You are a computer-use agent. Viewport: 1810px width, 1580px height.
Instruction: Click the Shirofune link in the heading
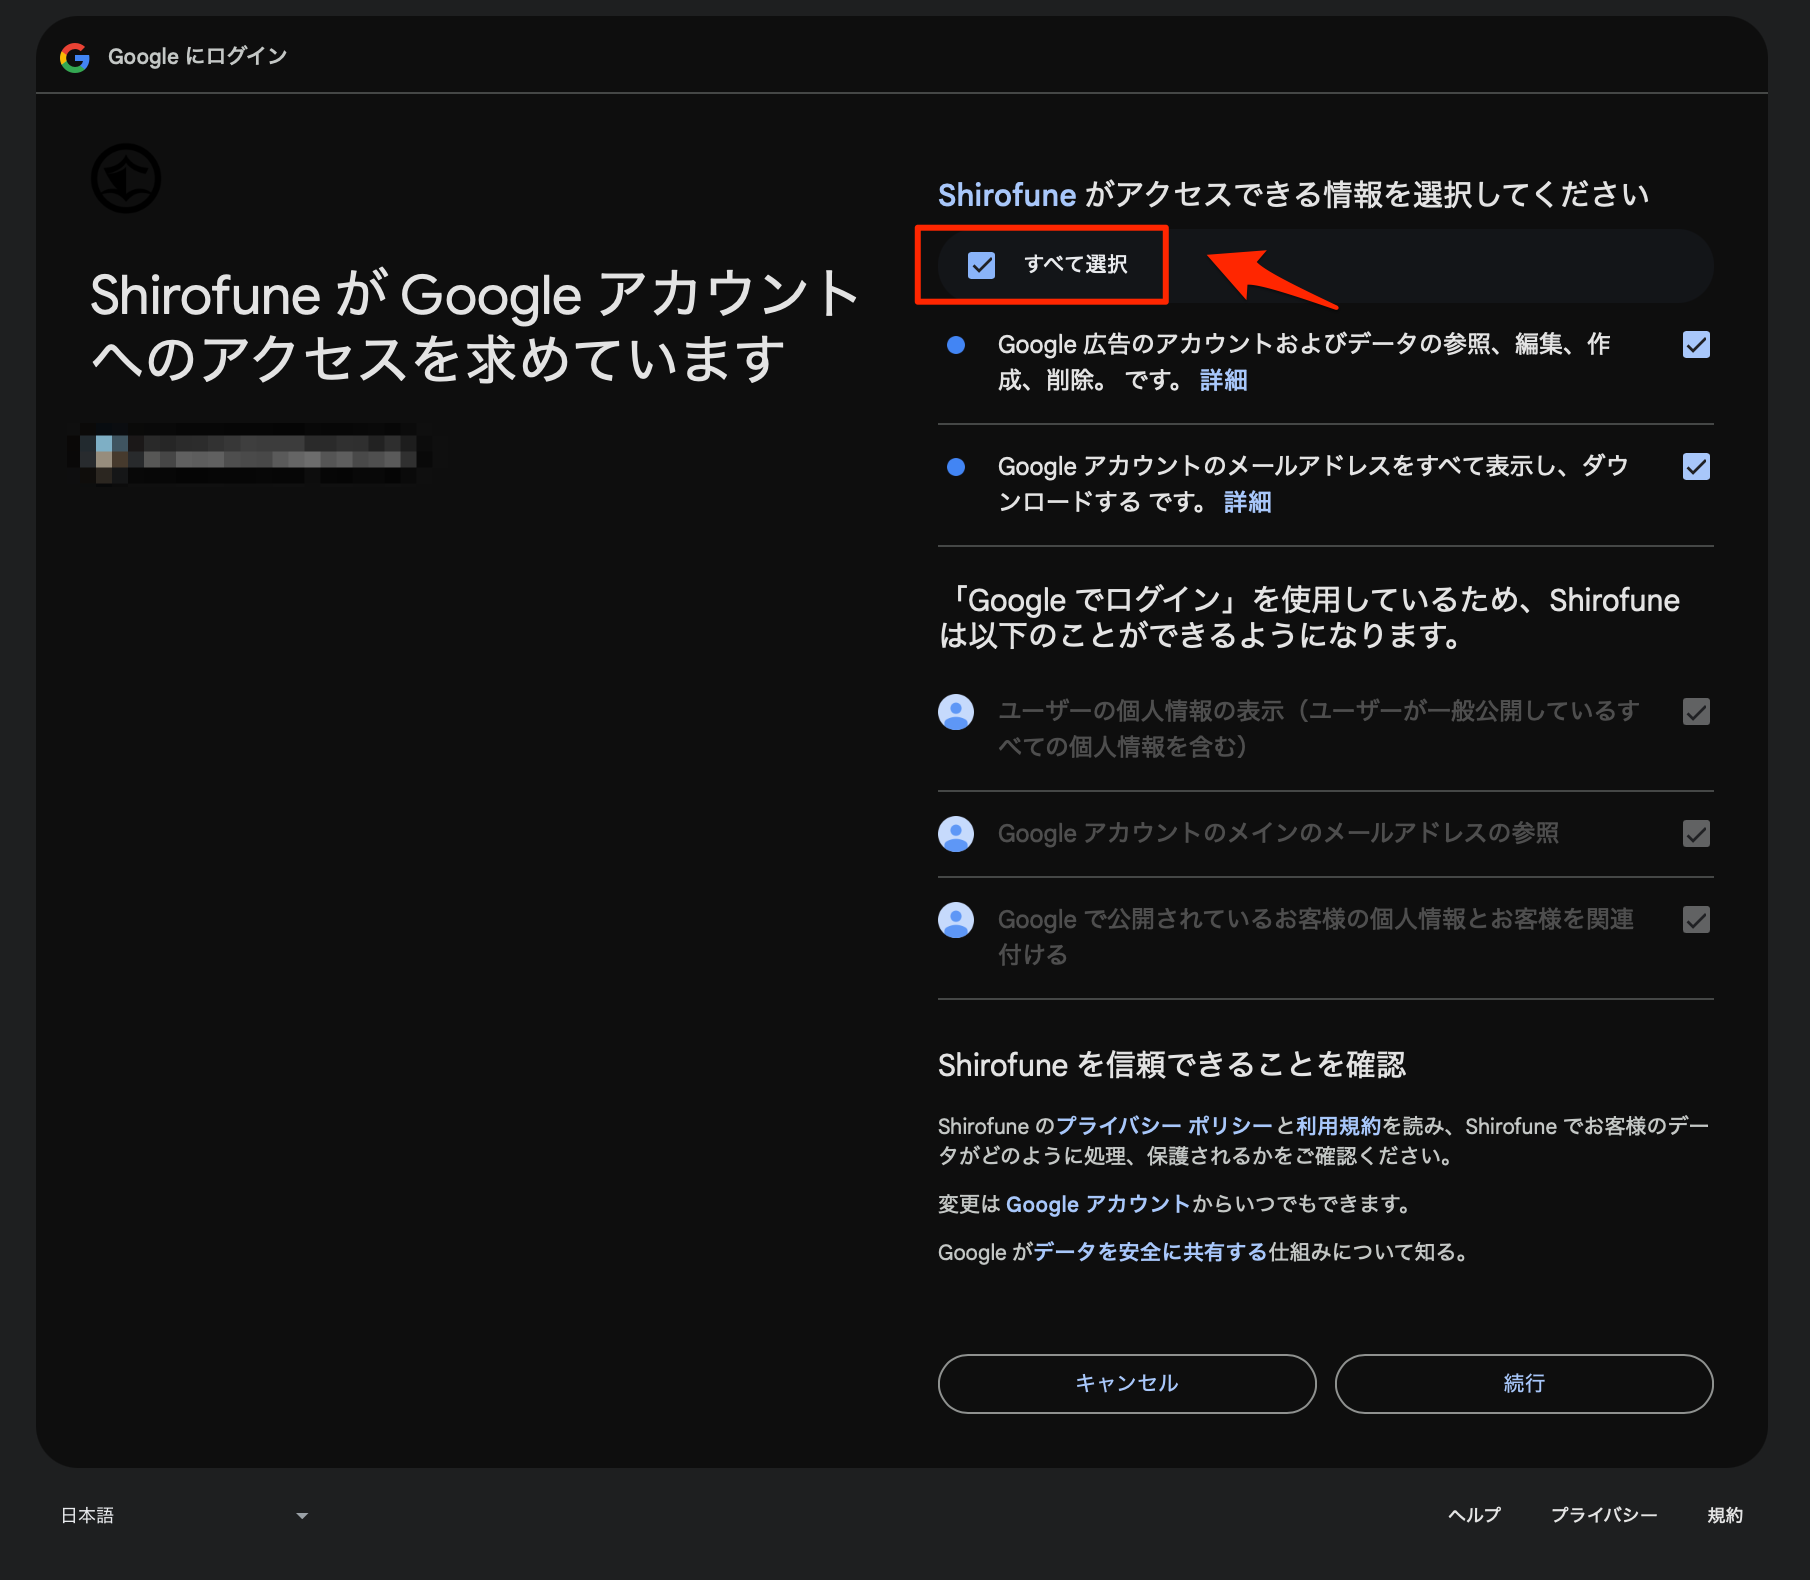[x=1007, y=195]
